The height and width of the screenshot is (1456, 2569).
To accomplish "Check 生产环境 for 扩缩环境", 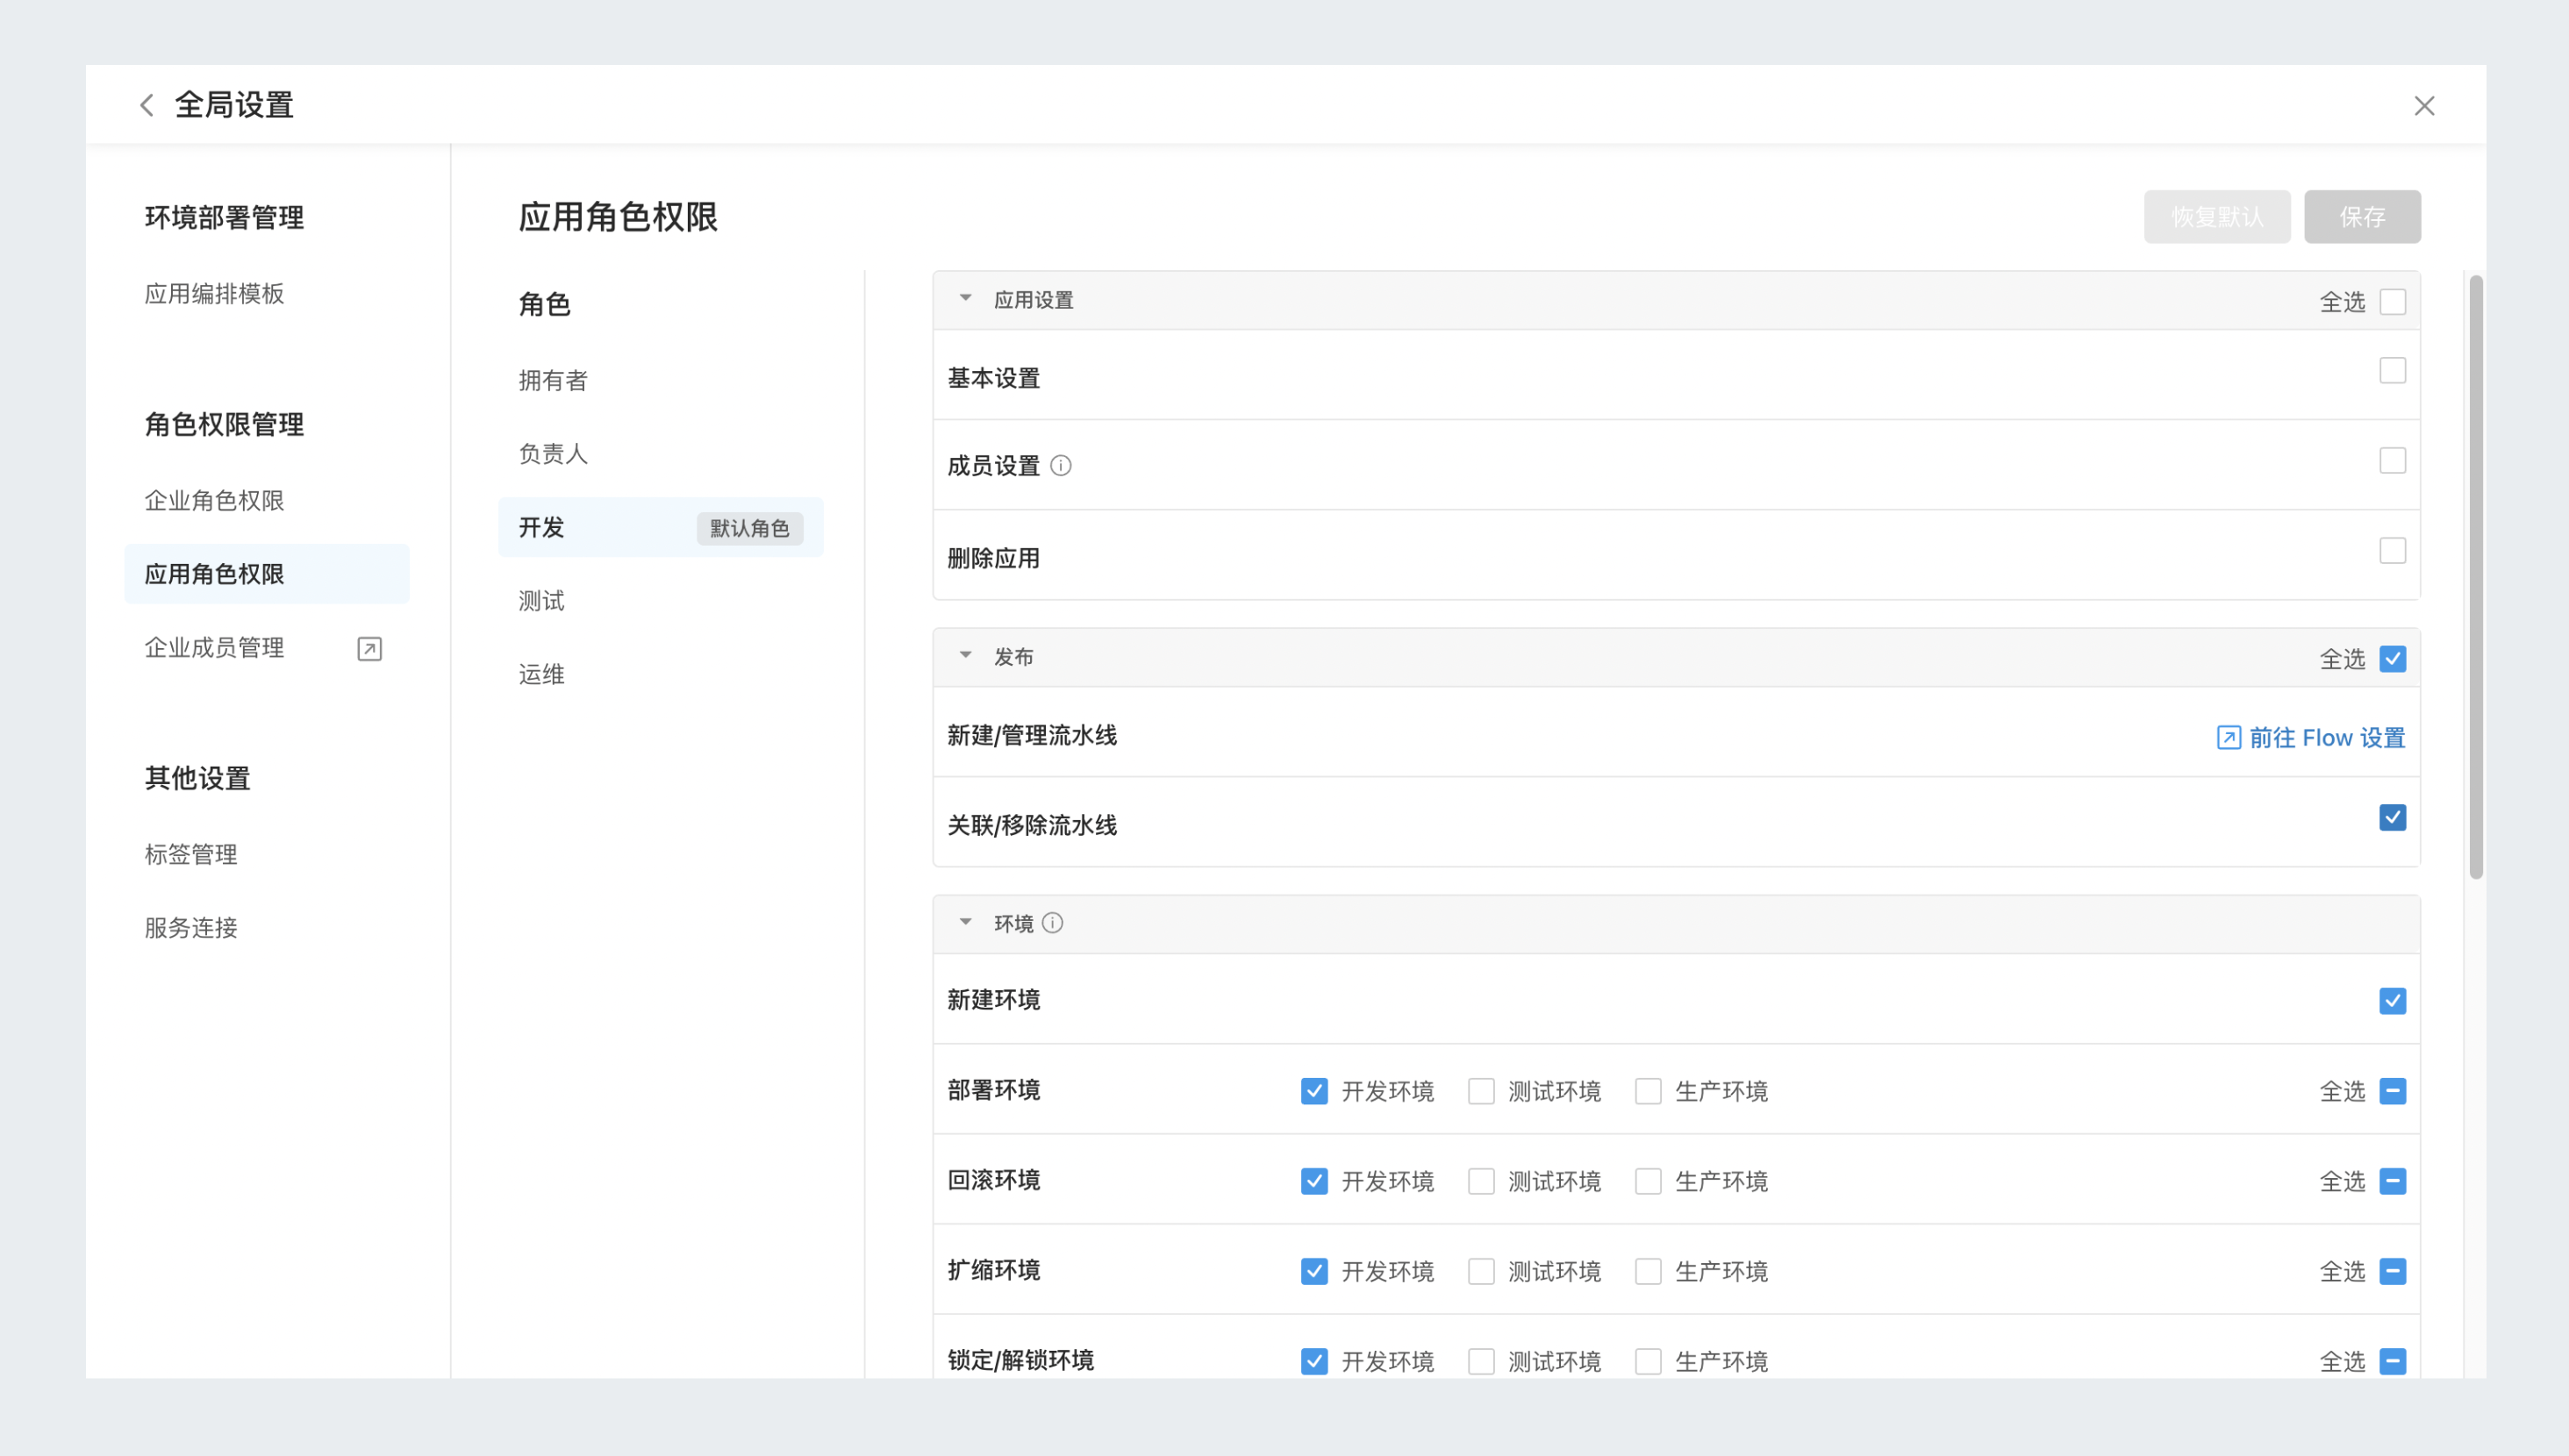I will click(x=1649, y=1271).
